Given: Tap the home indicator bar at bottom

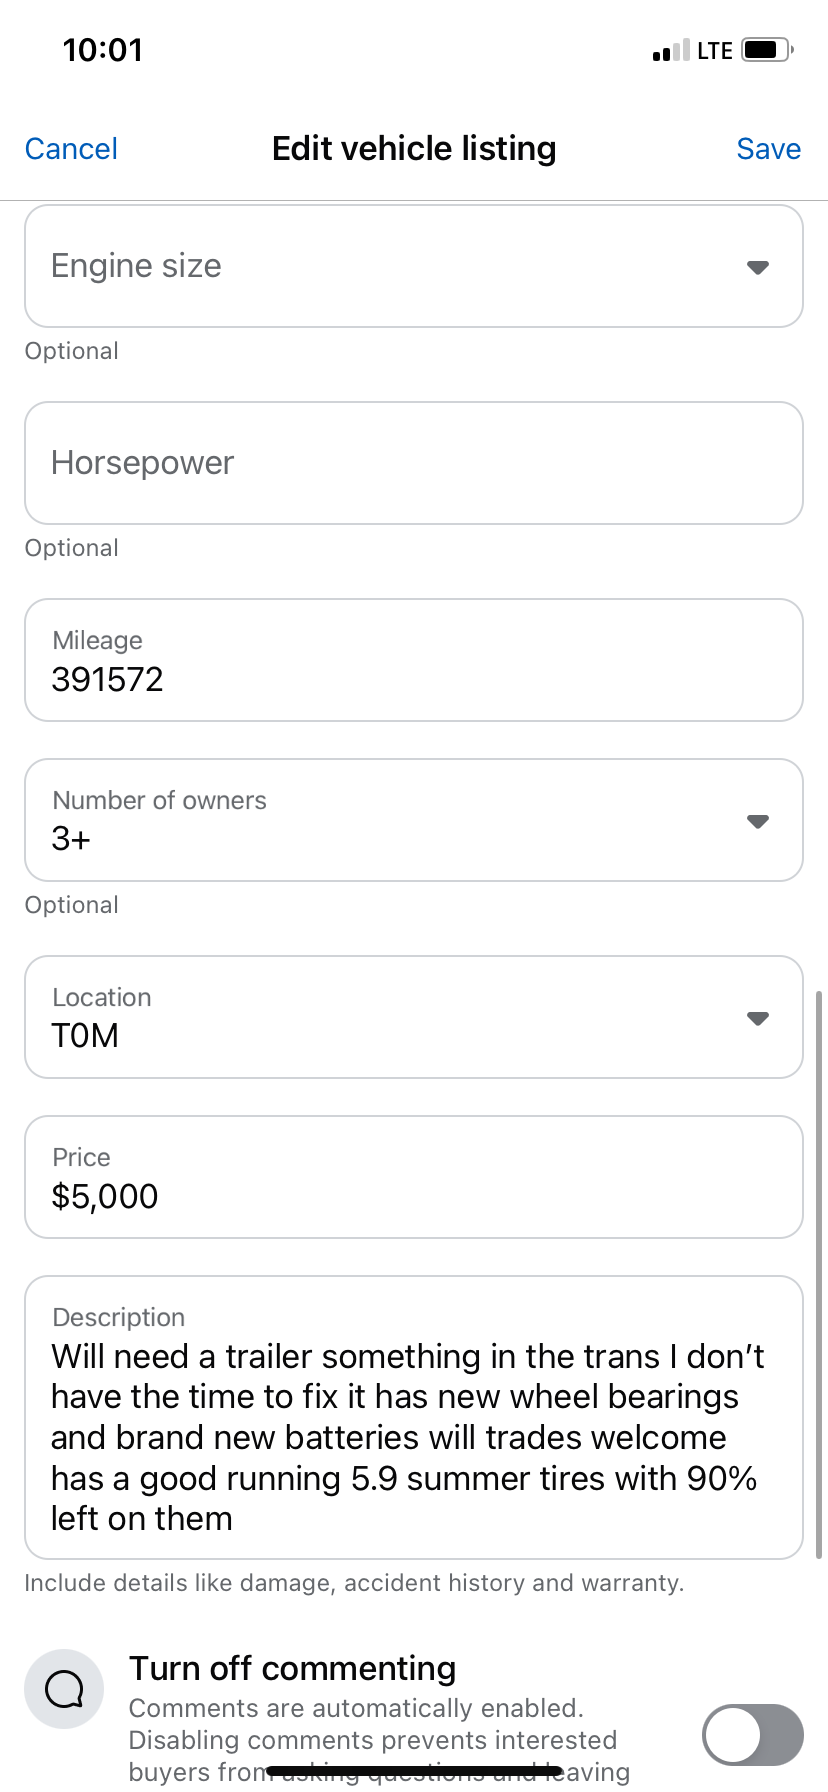Looking at the screenshot, I should pos(414,1771).
